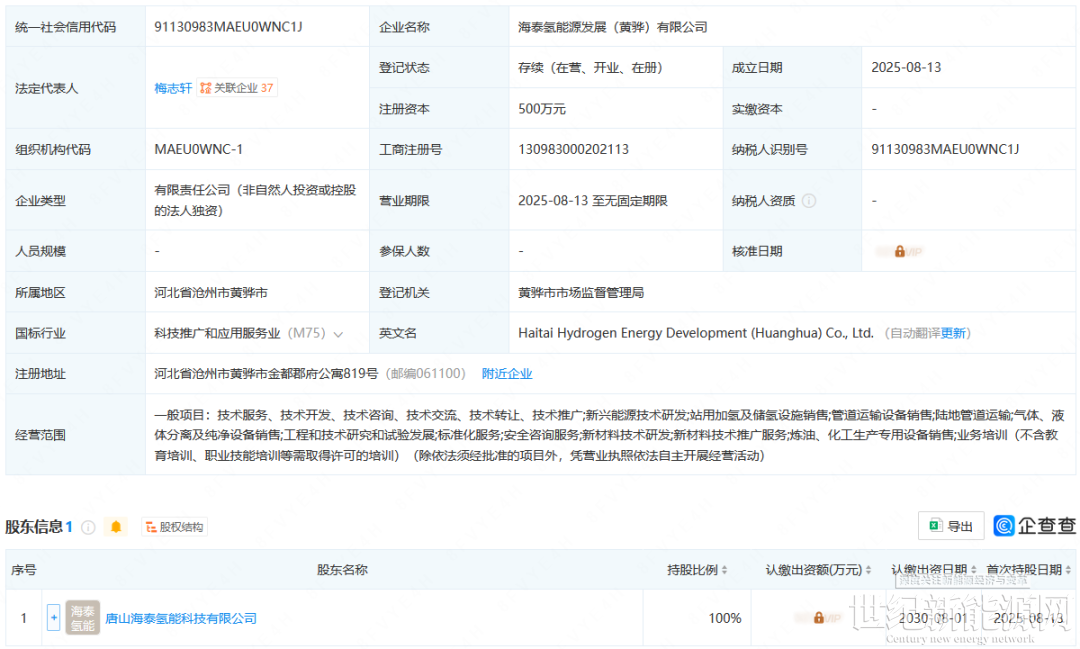The height and width of the screenshot is (649, 1080).
Task: Sort by 首次持股日期 column
Action: (x=1028, y=570)
